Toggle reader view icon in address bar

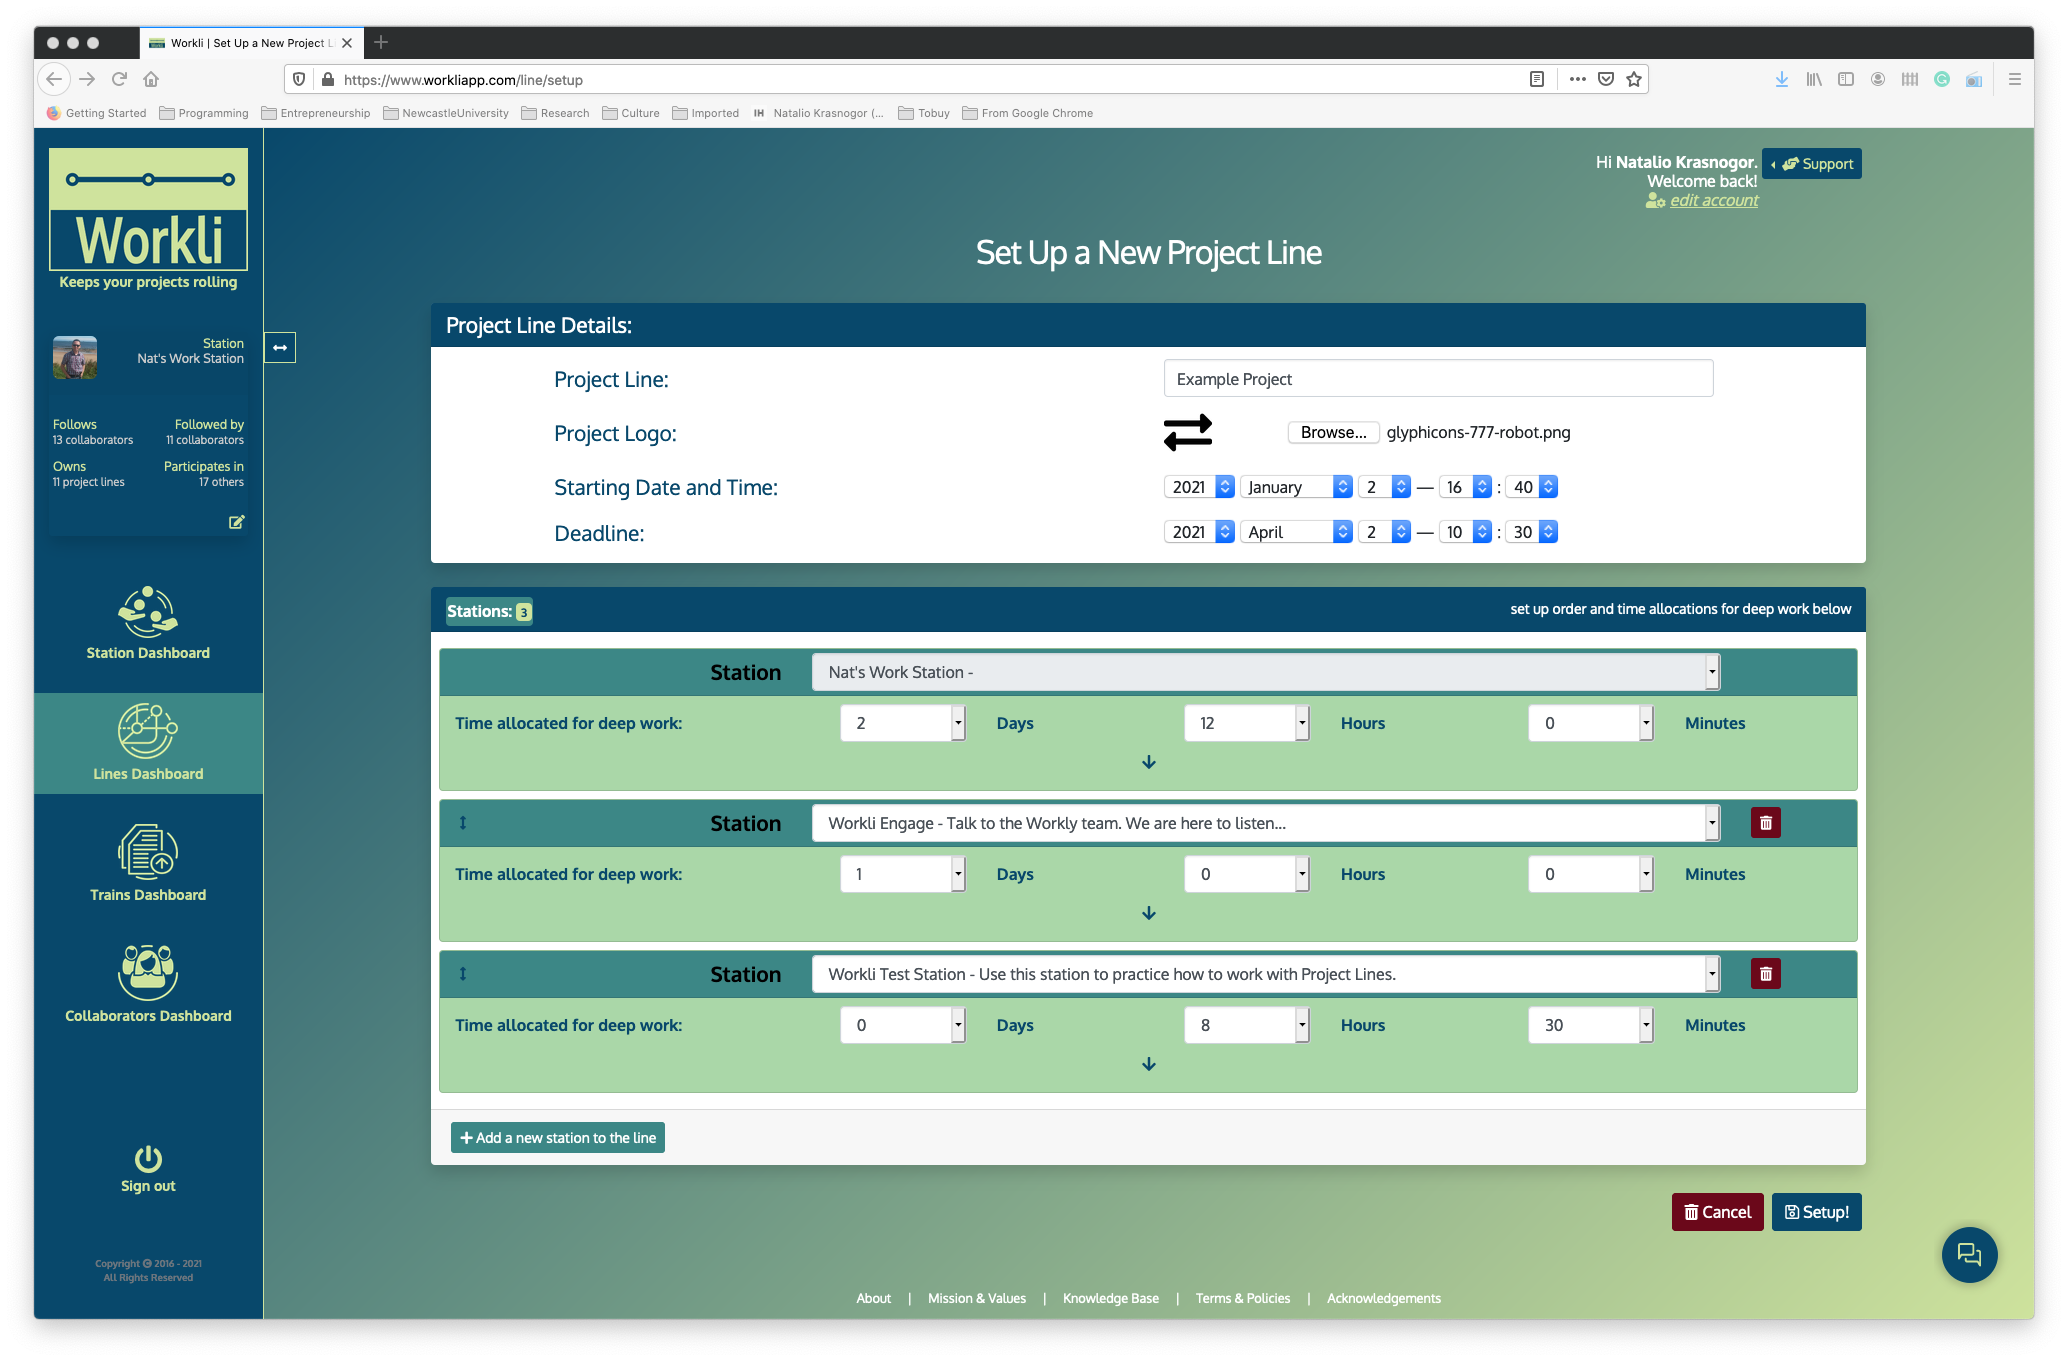(x=1537, y=79)
